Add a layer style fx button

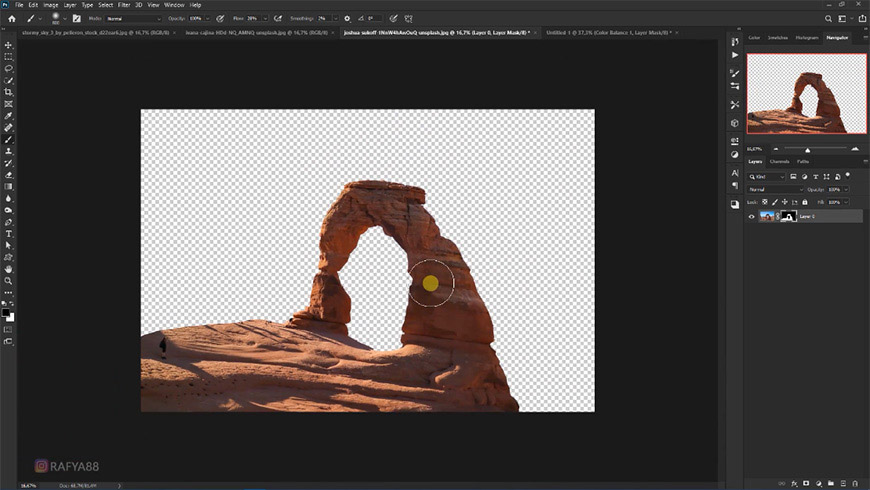794,483
